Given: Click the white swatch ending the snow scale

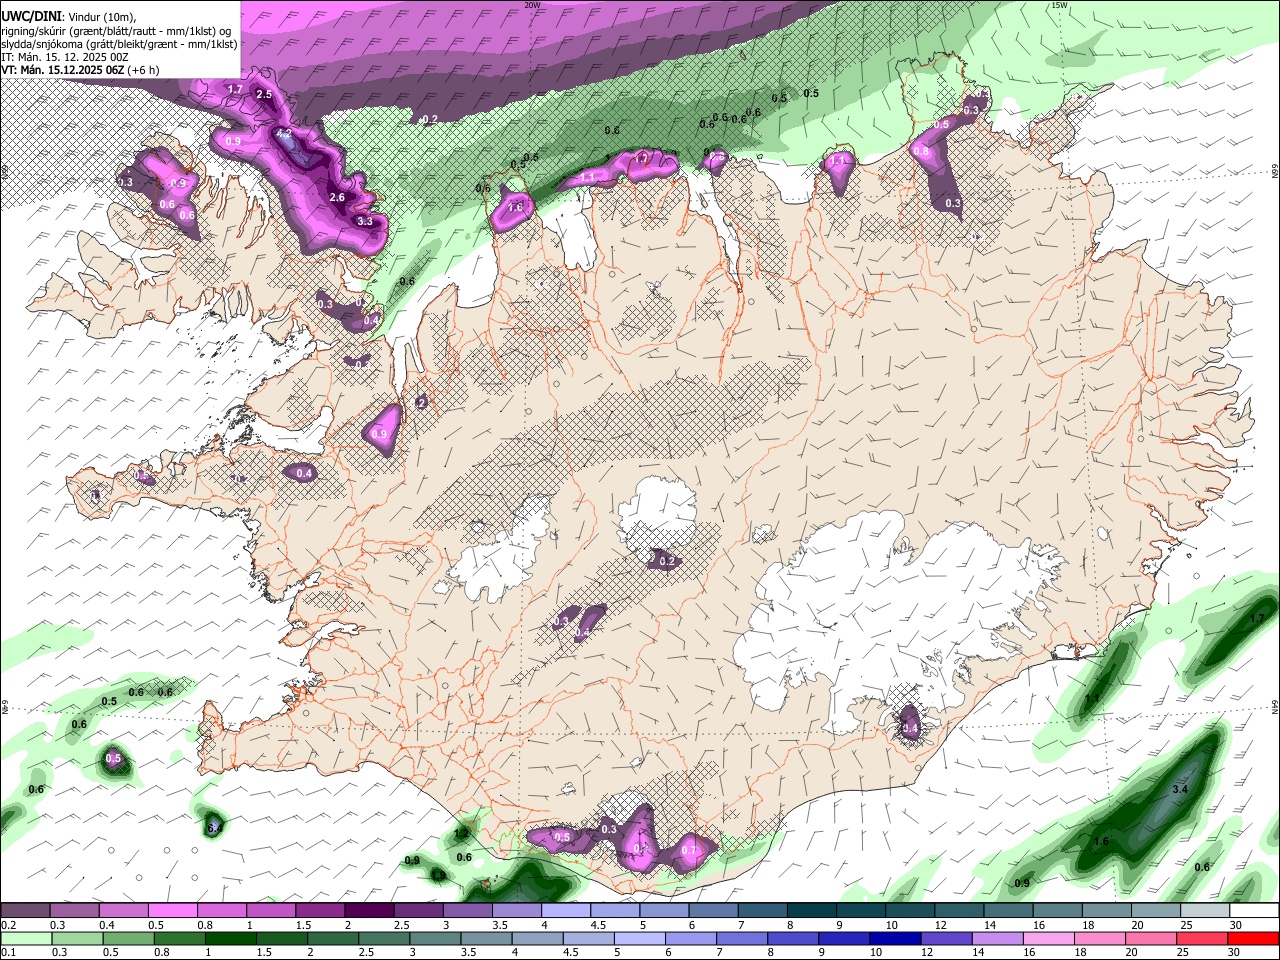Looking at the screenshot, I should click(1252, 911).
